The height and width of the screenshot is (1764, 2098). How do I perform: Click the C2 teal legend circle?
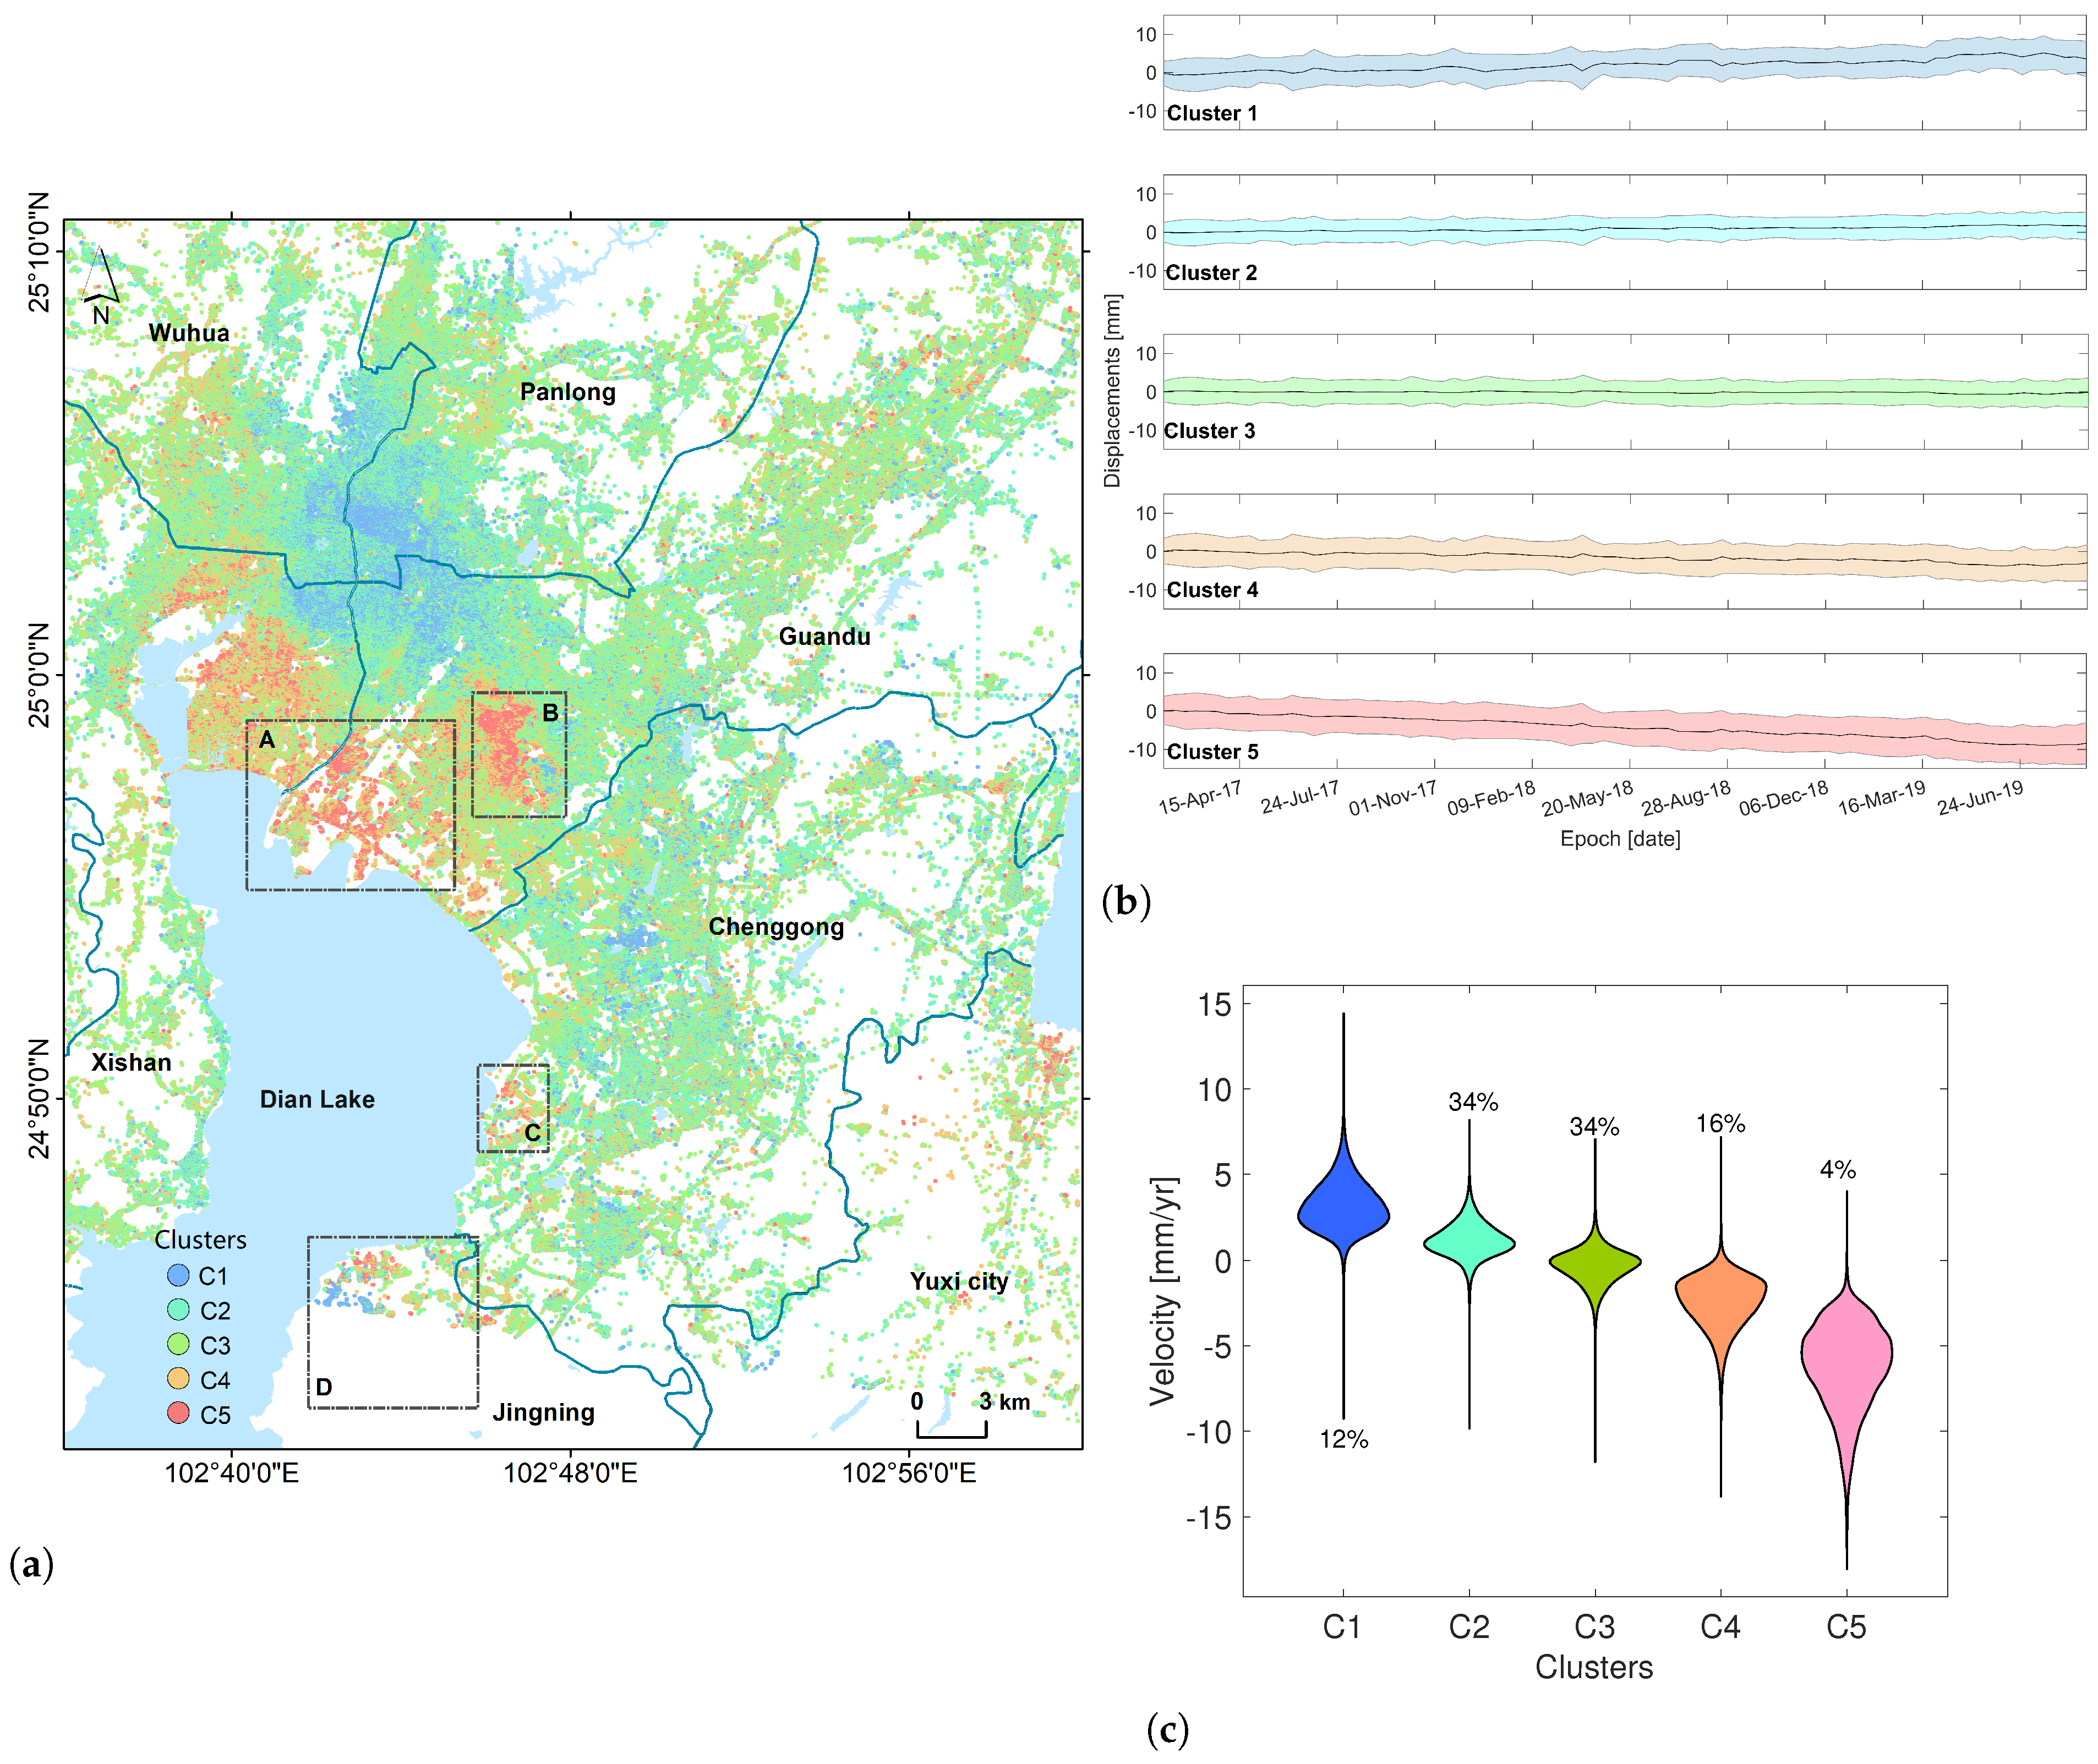coord(178,1309)
